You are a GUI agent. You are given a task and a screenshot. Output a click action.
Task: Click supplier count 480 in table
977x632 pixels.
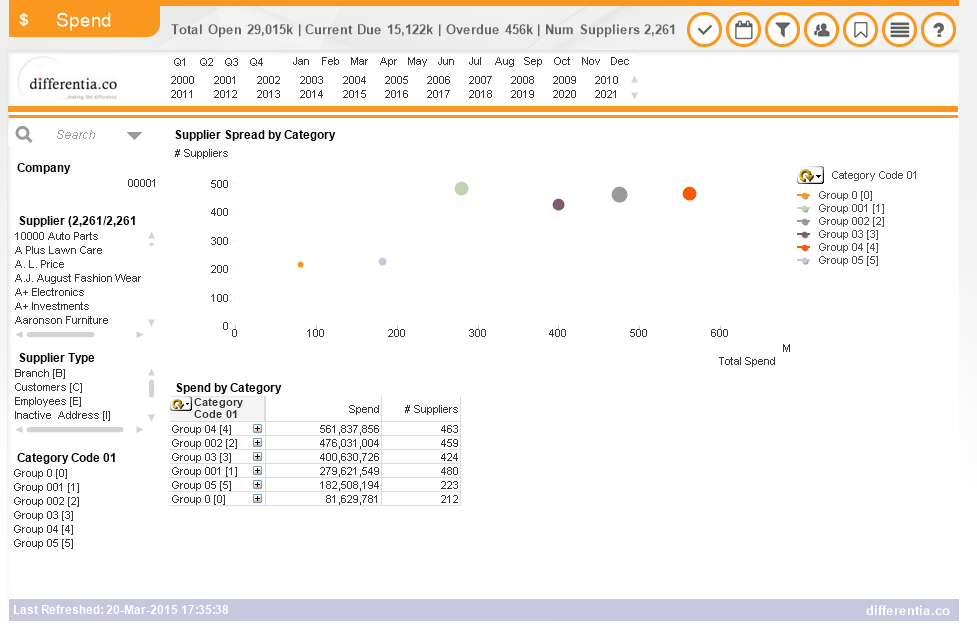click(x=449, y=471)
